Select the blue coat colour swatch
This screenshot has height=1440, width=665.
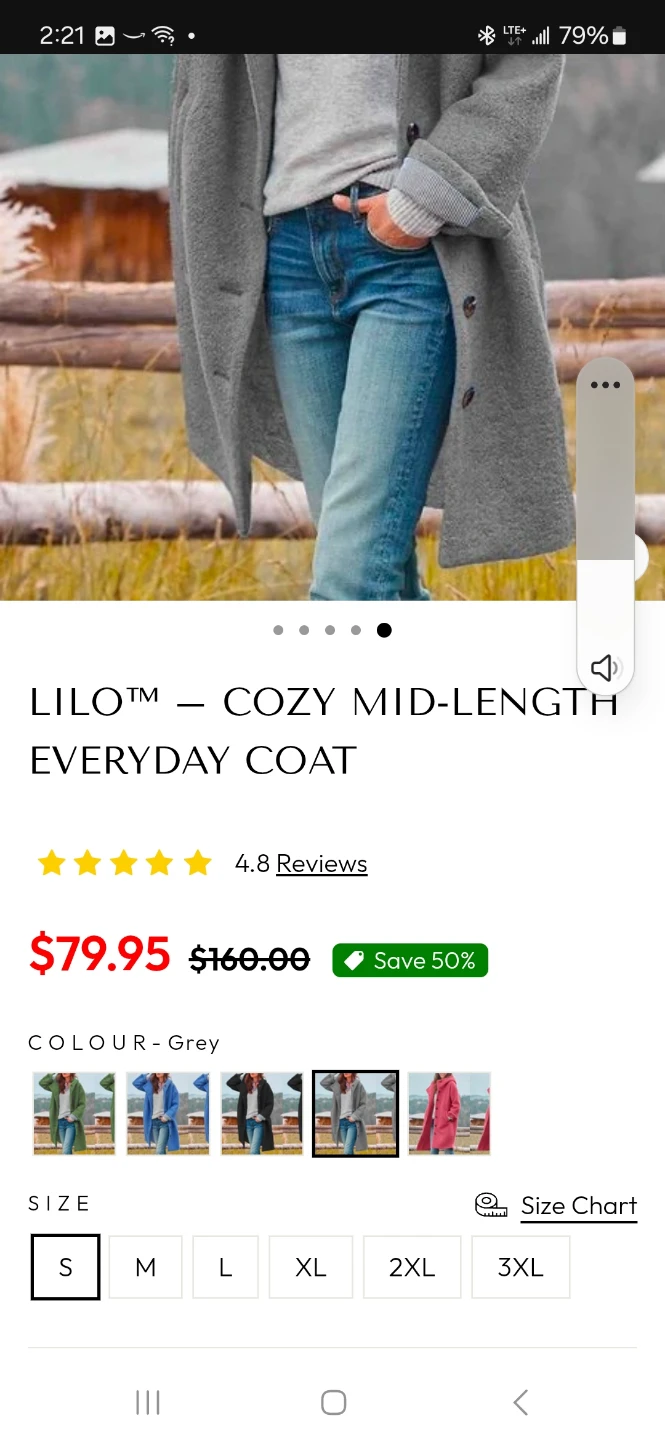(168, 1113)
